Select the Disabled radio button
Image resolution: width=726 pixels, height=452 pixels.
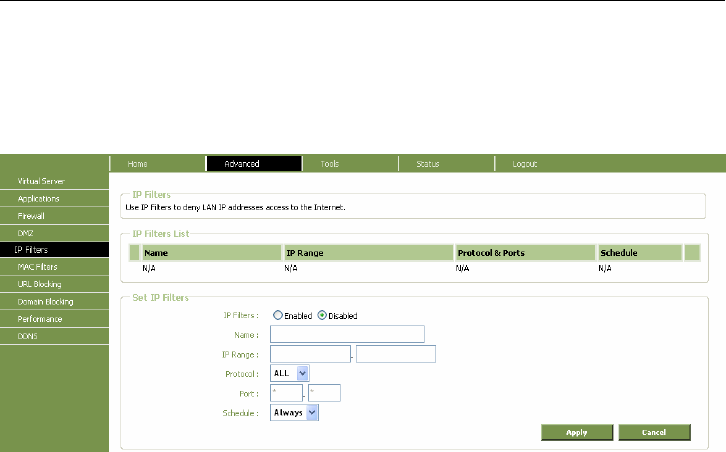tap(322, 315)
